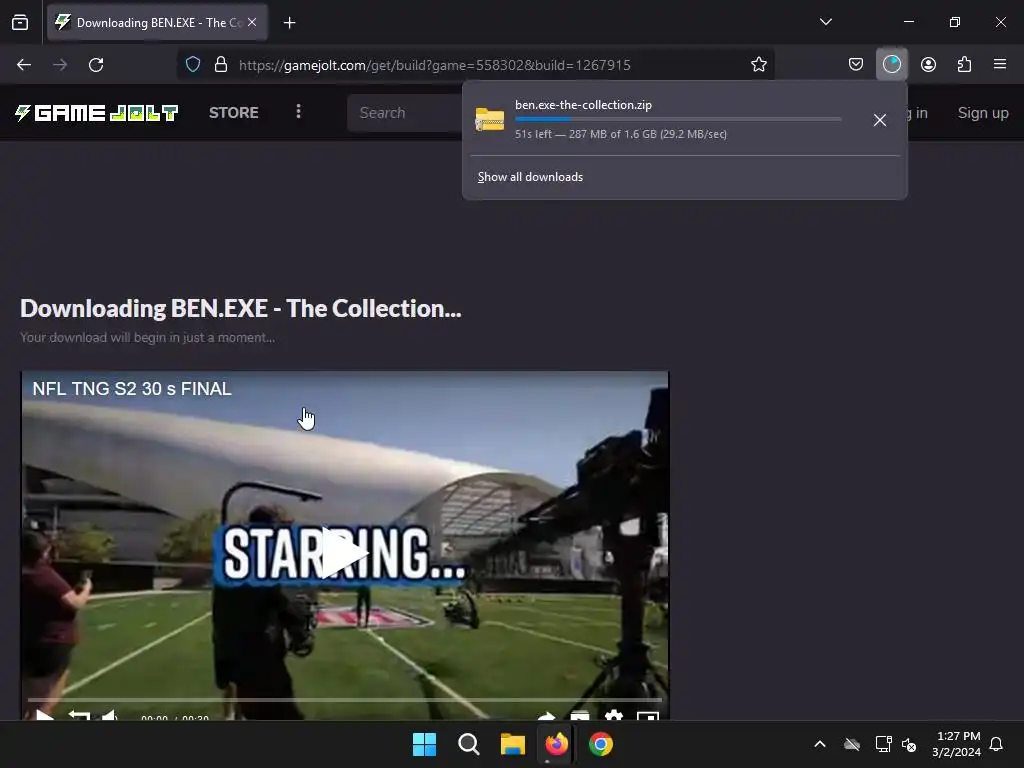1024x768 pixels.
Task: Open the notifications bell icon
Action: [x=996, y=744]
